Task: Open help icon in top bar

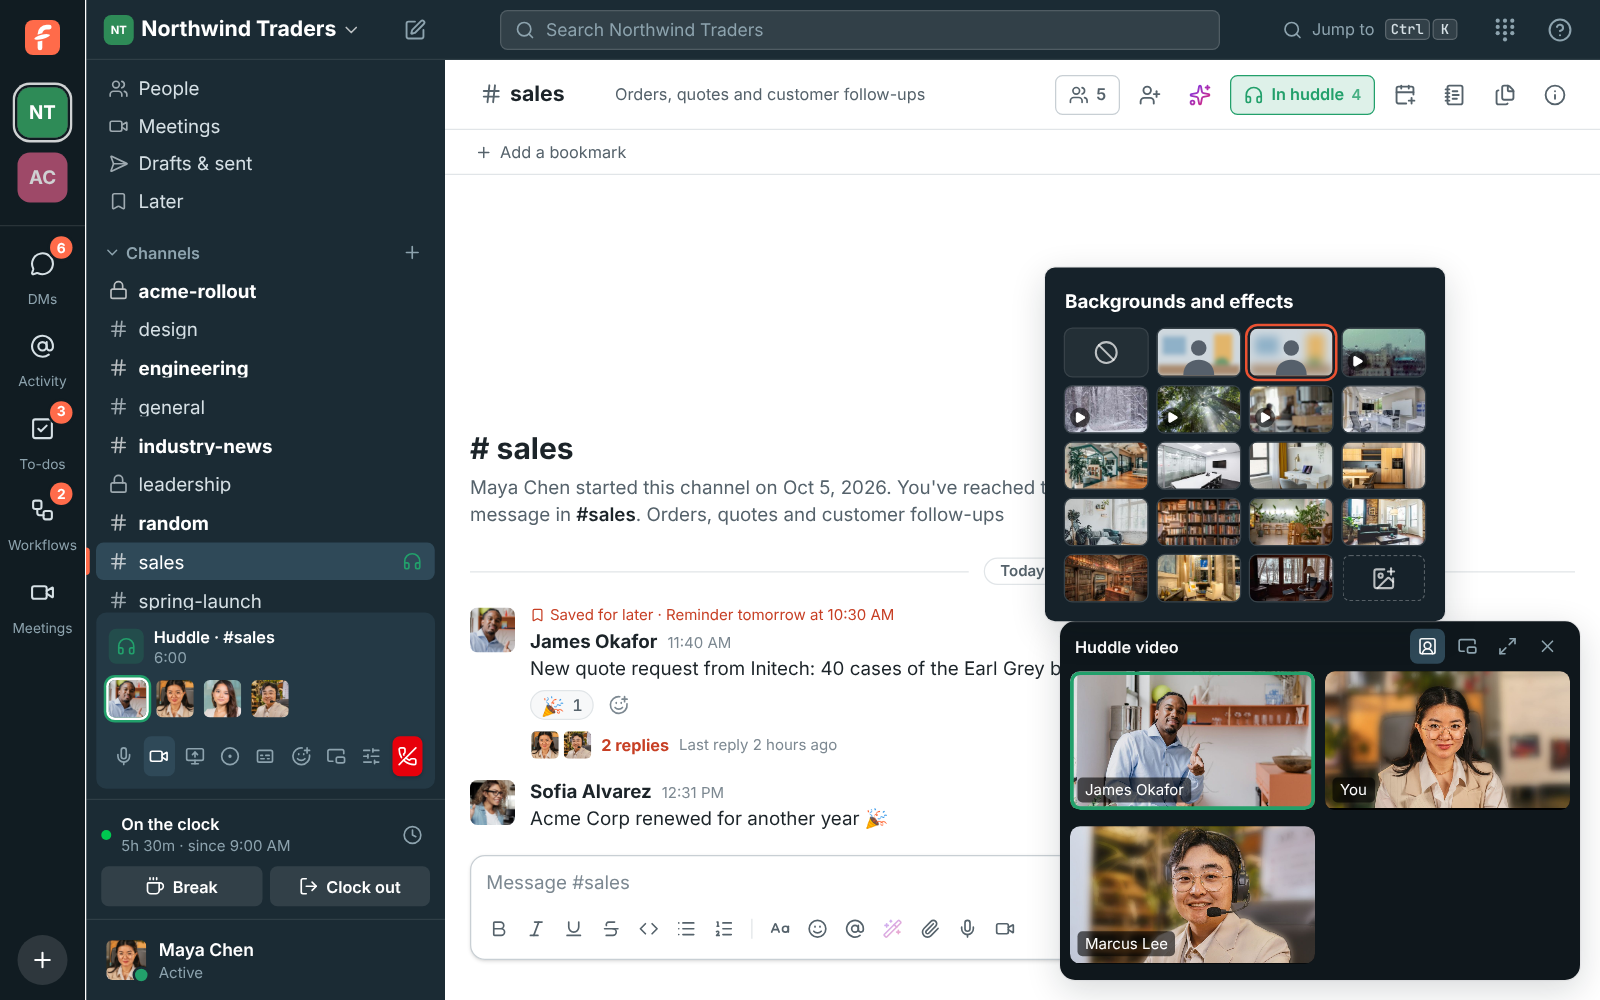Action: [x=1559, y=29]
